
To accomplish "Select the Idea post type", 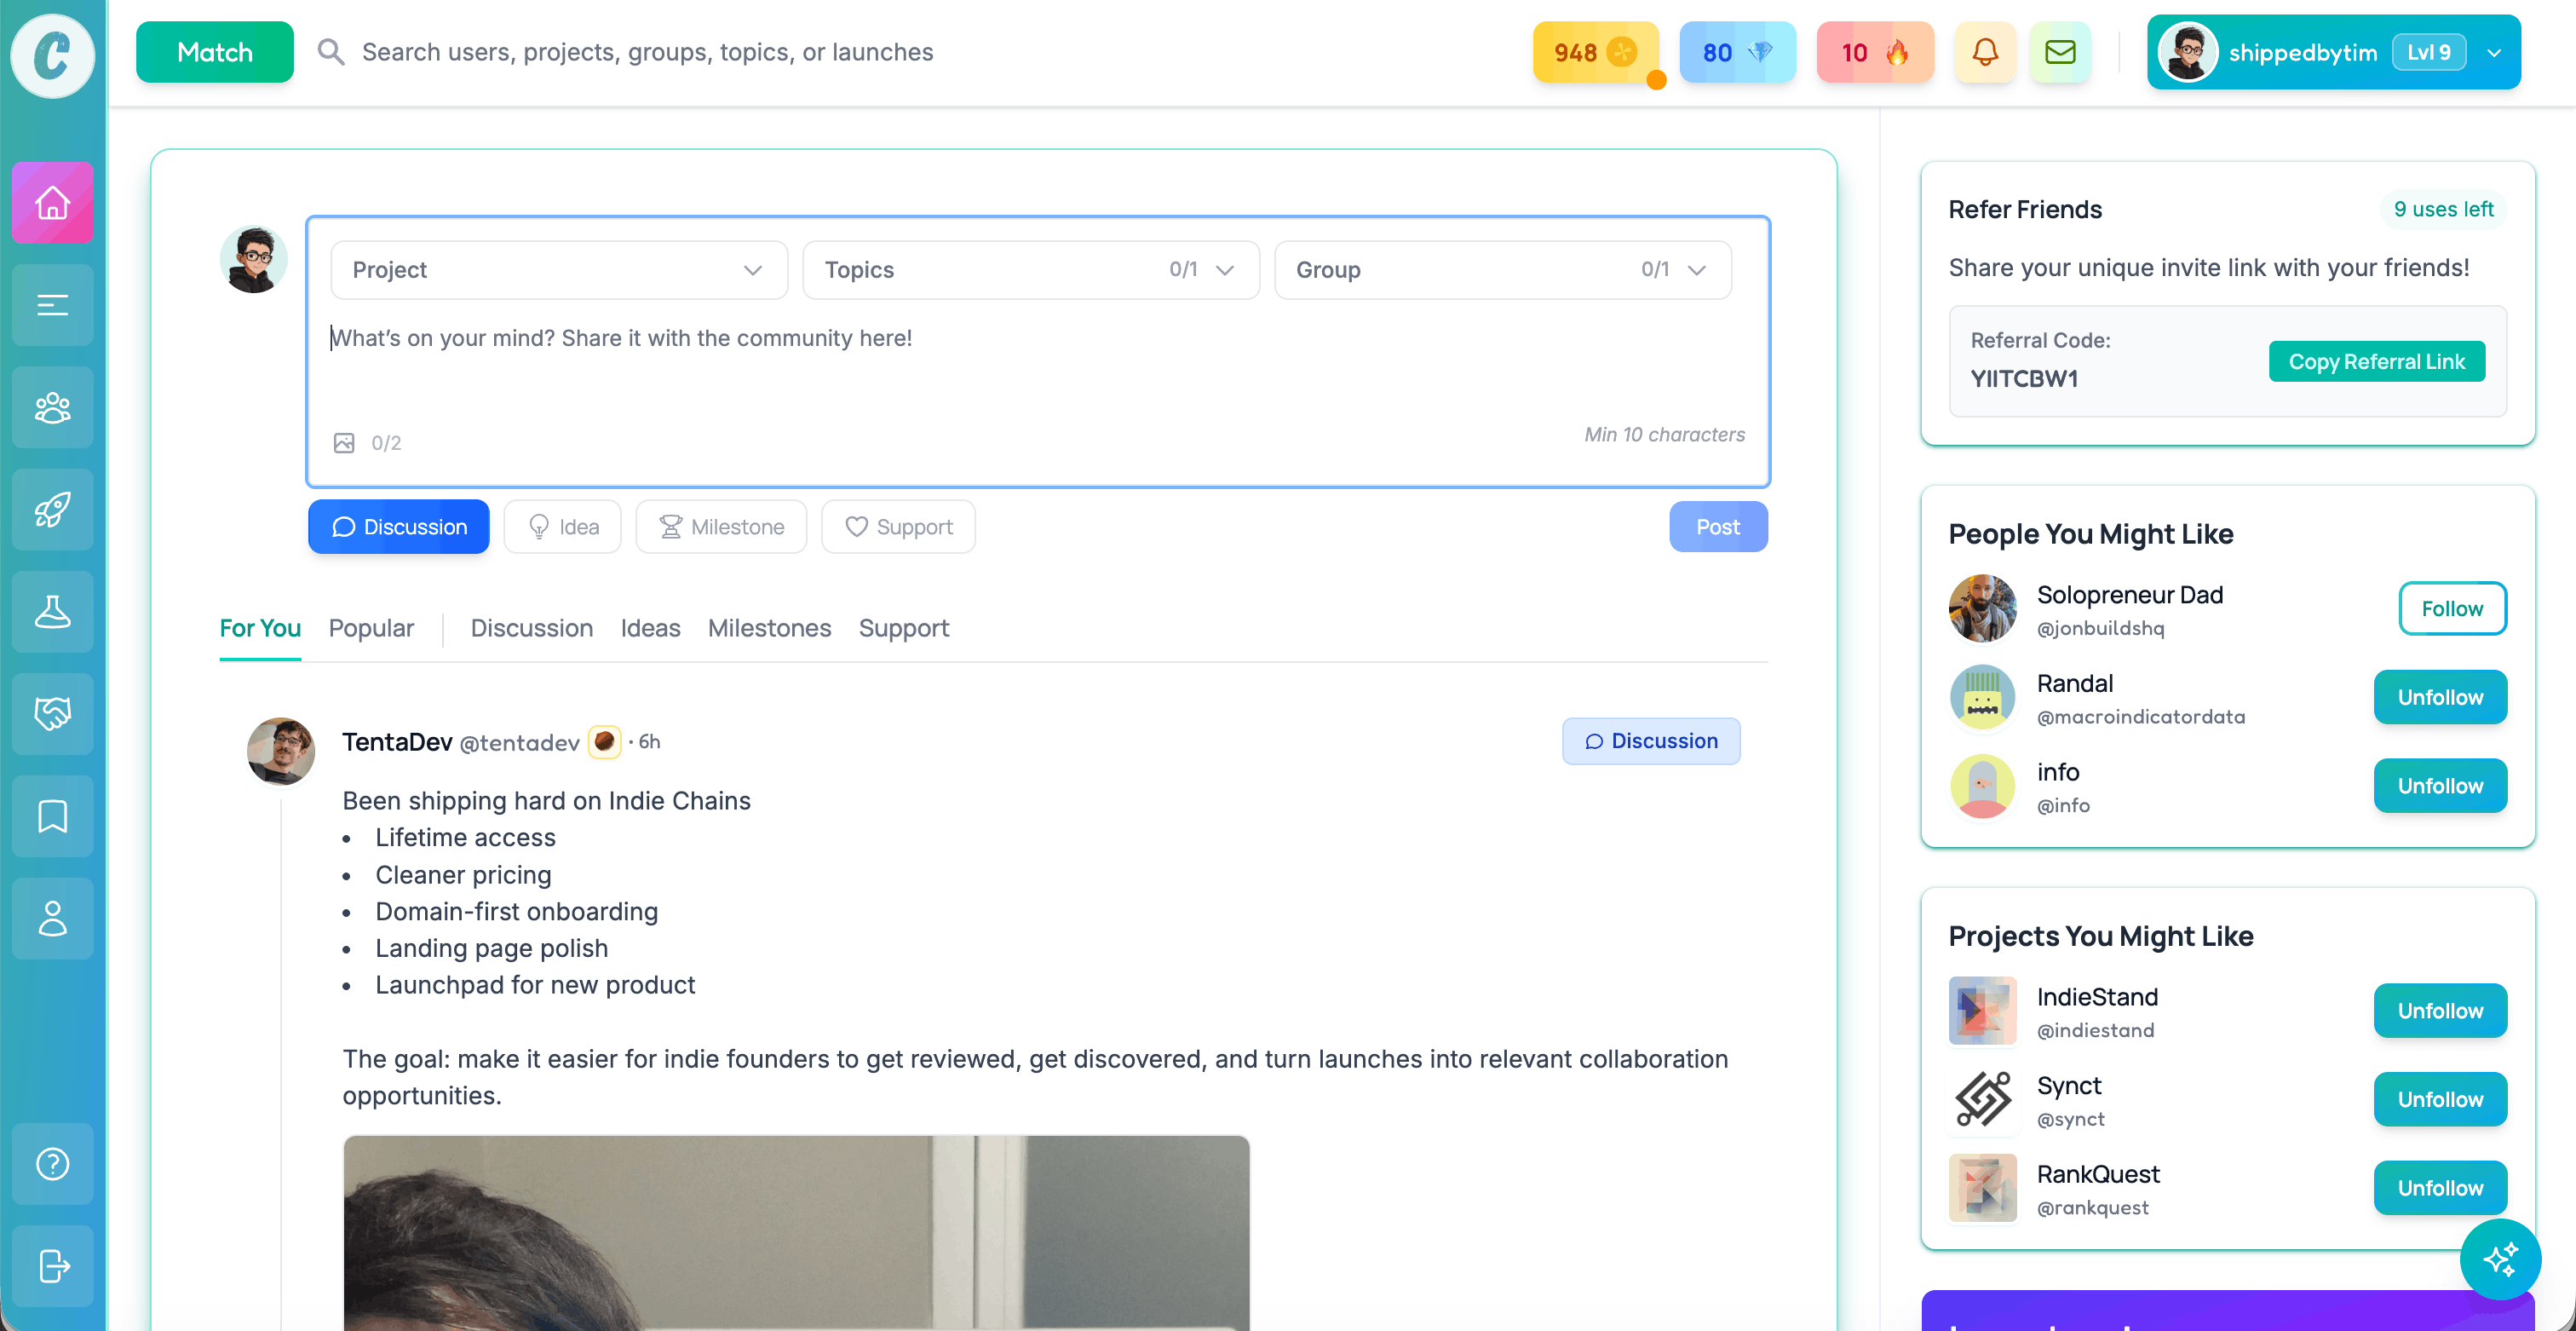I will (x=563, y=526).
